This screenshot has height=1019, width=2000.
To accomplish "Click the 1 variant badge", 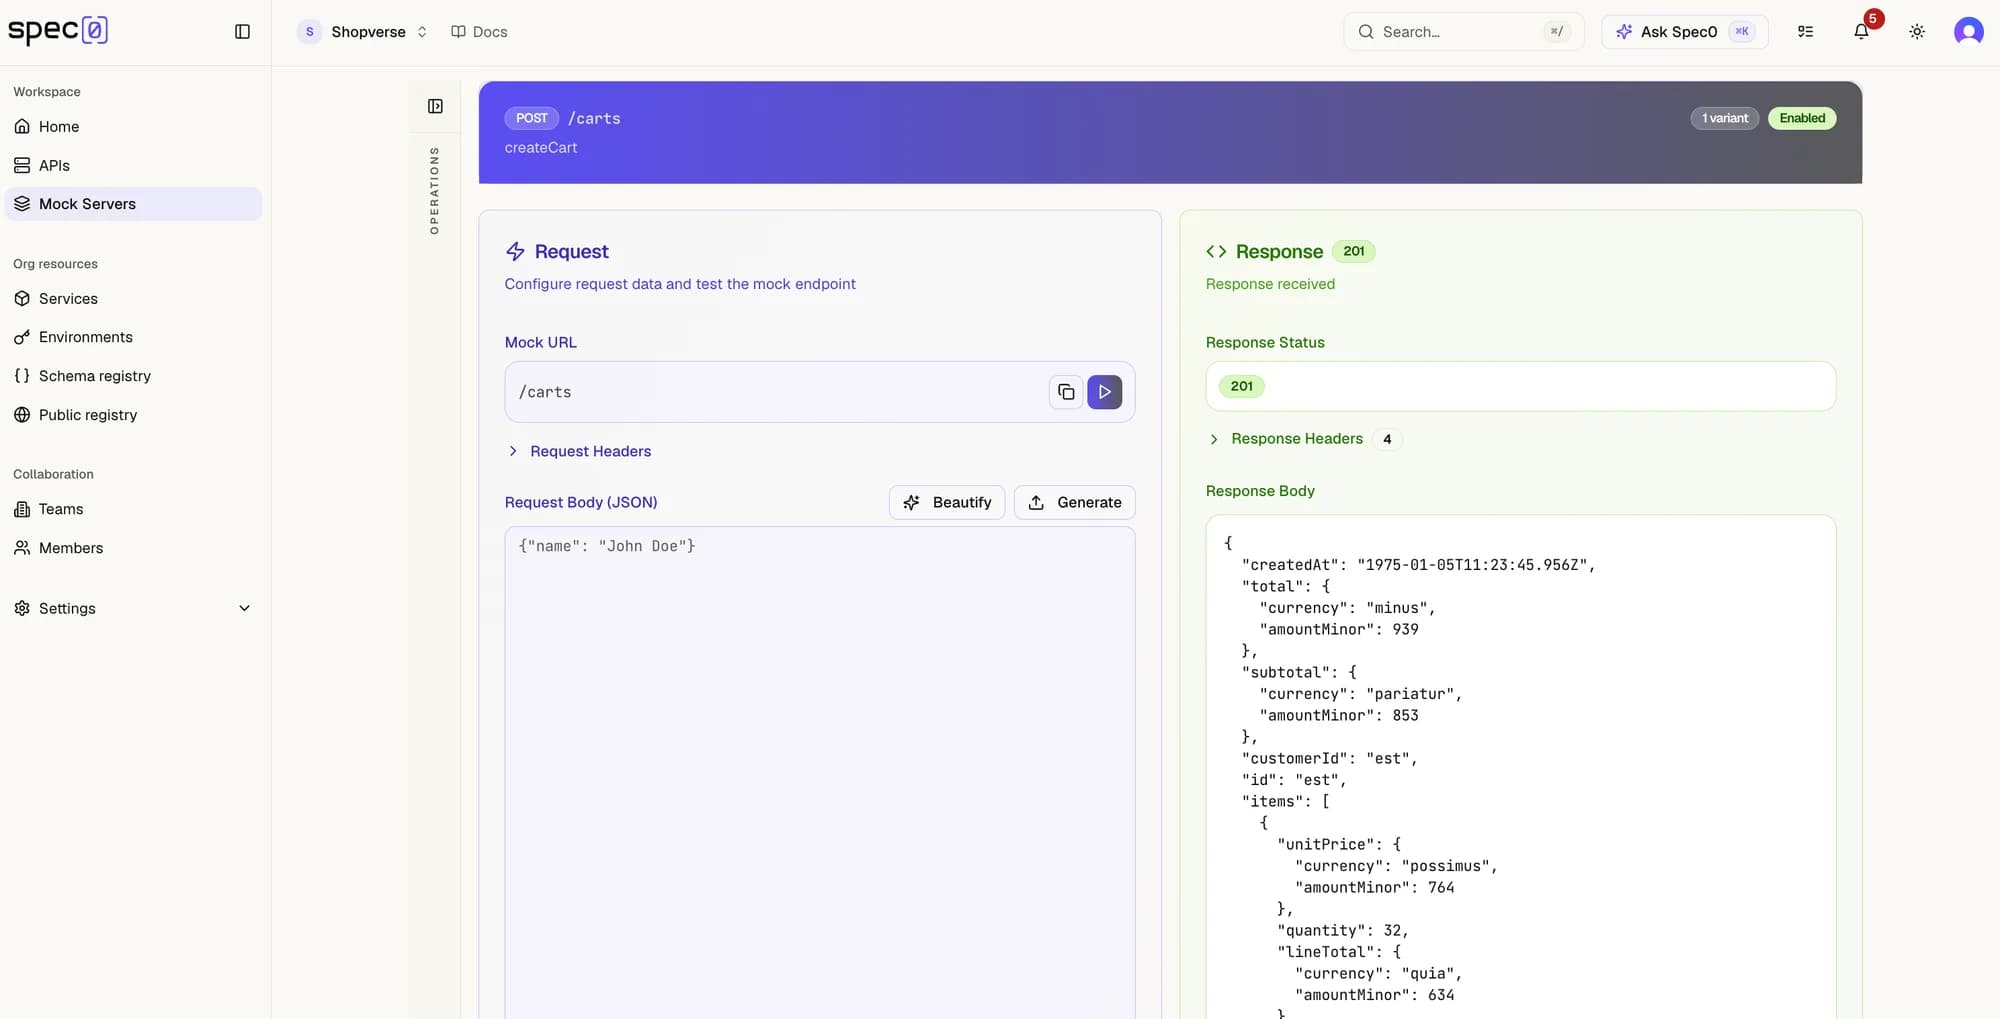I will coord(1725,118).
